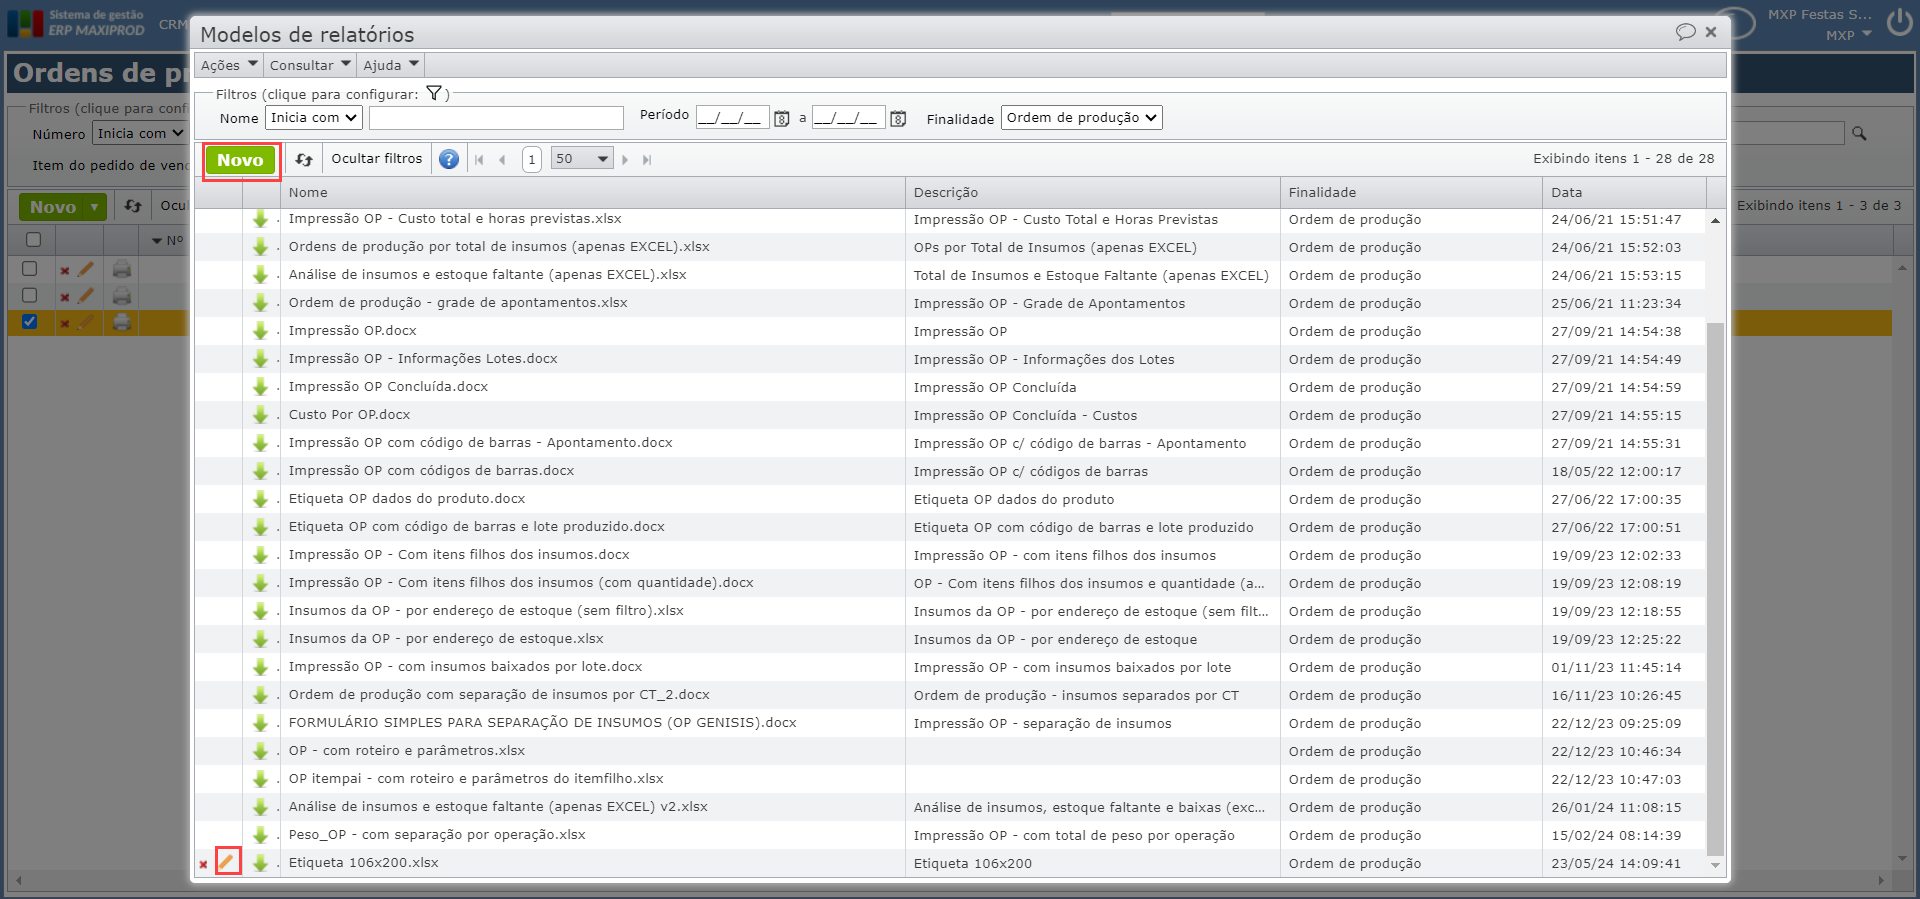Screen dimensions: 1920x899
Task: Open the blue help question mark icon
Action: (449, 159)
